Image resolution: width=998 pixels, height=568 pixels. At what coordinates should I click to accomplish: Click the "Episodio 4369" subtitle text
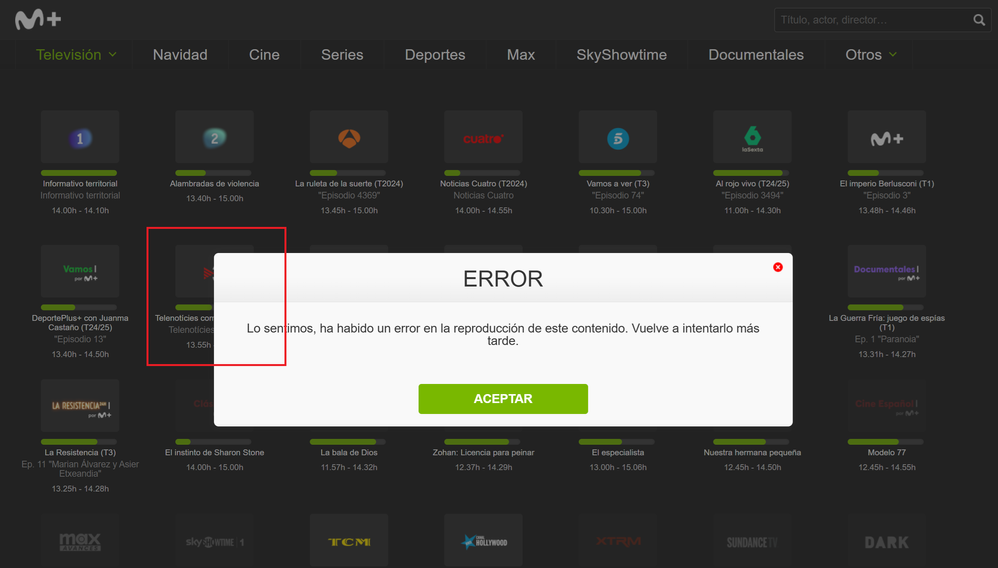pos(349,195)
